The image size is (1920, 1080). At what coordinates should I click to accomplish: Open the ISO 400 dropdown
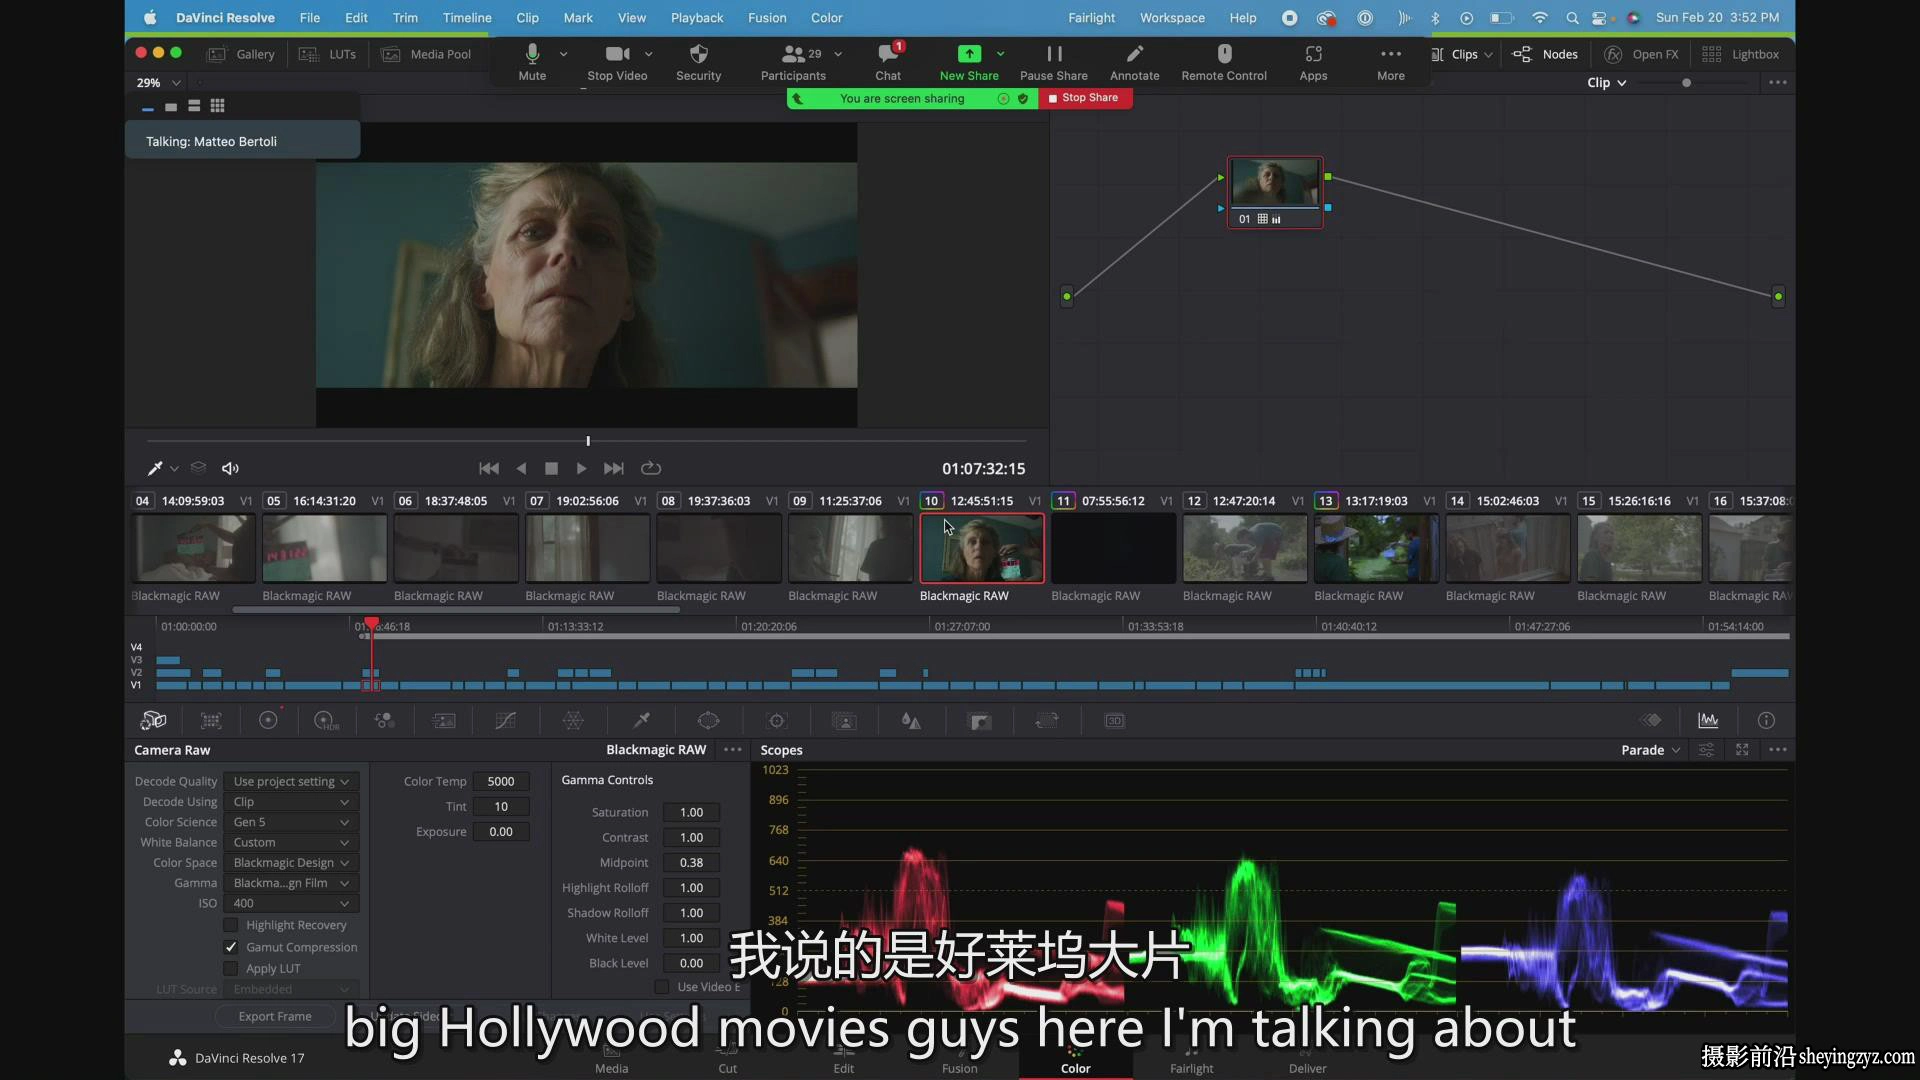(x=291, y=903)
